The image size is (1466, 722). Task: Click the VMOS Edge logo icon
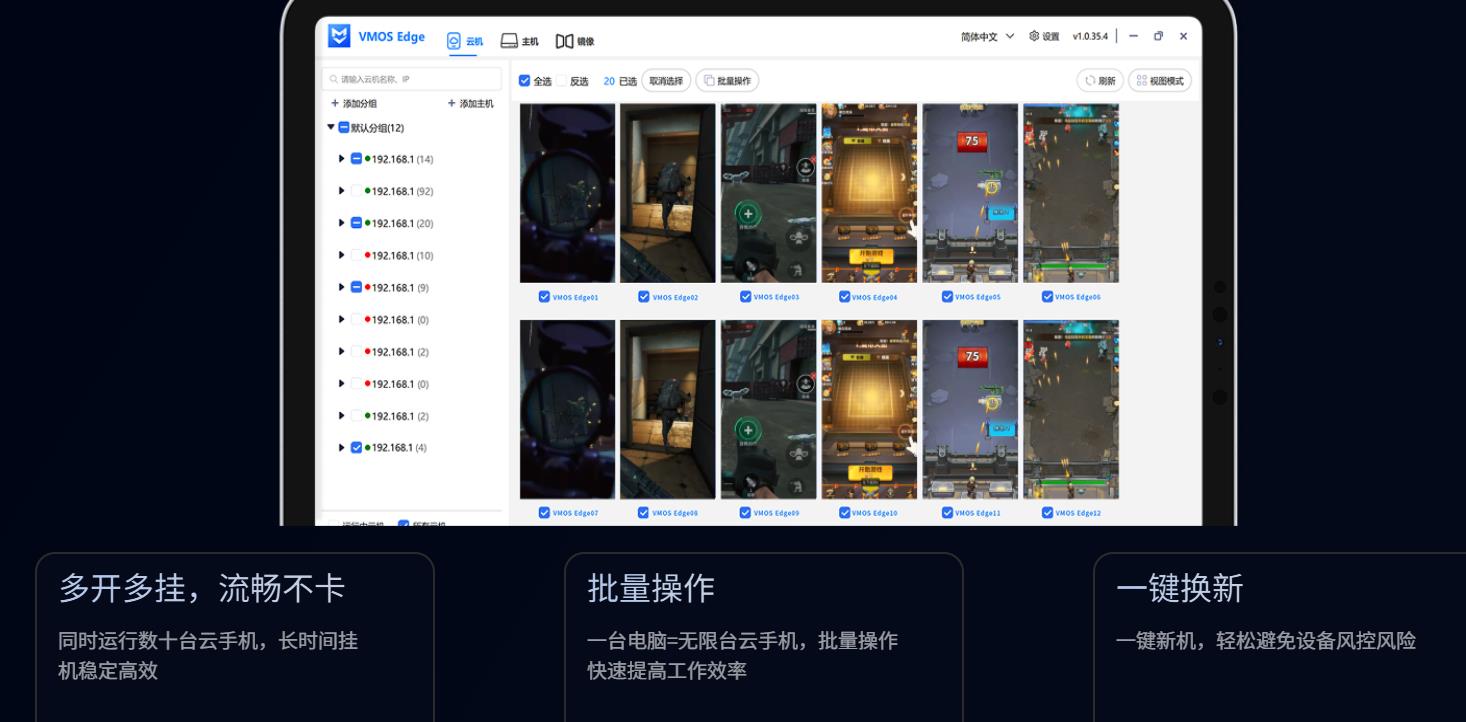[x=339, y=36]
